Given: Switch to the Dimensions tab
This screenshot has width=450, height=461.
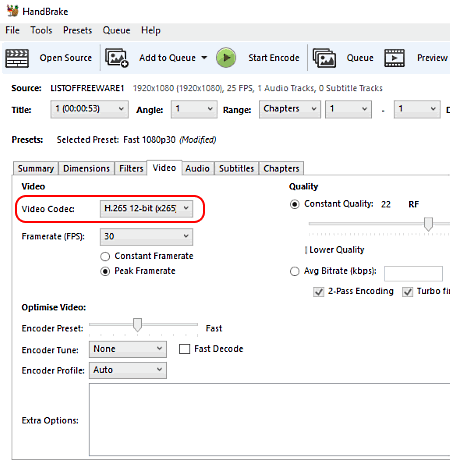Looking at the screenshot, I should point(86,168).
